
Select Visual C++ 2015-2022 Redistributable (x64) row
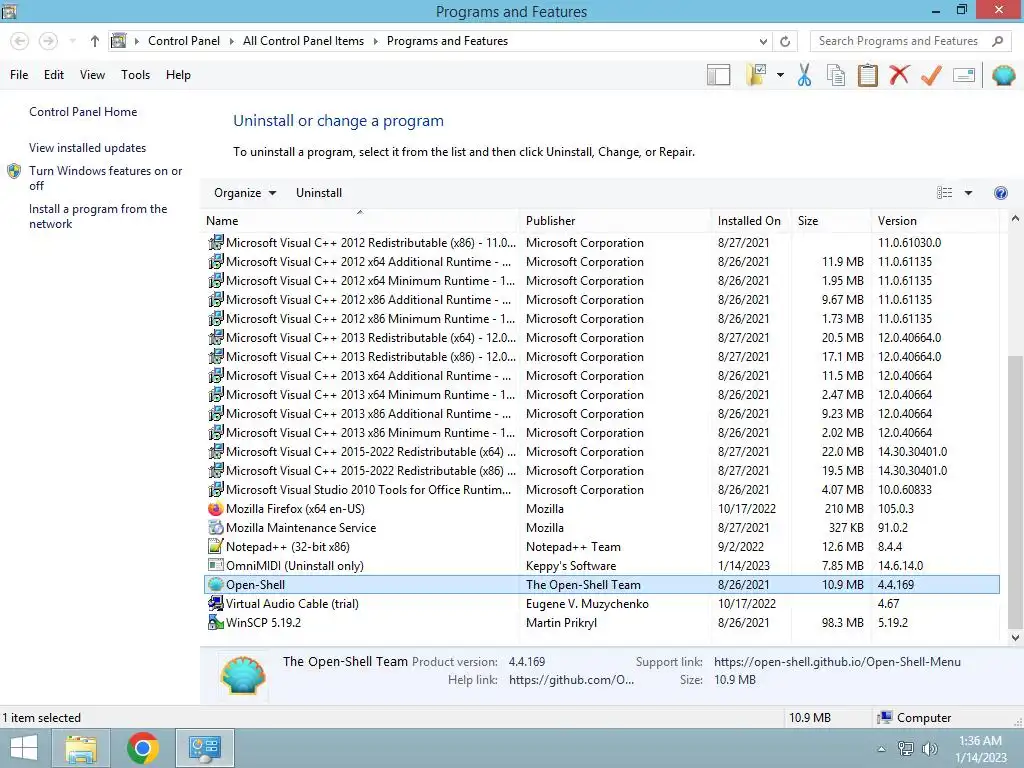pyautogui.click(x=602, y=452)
